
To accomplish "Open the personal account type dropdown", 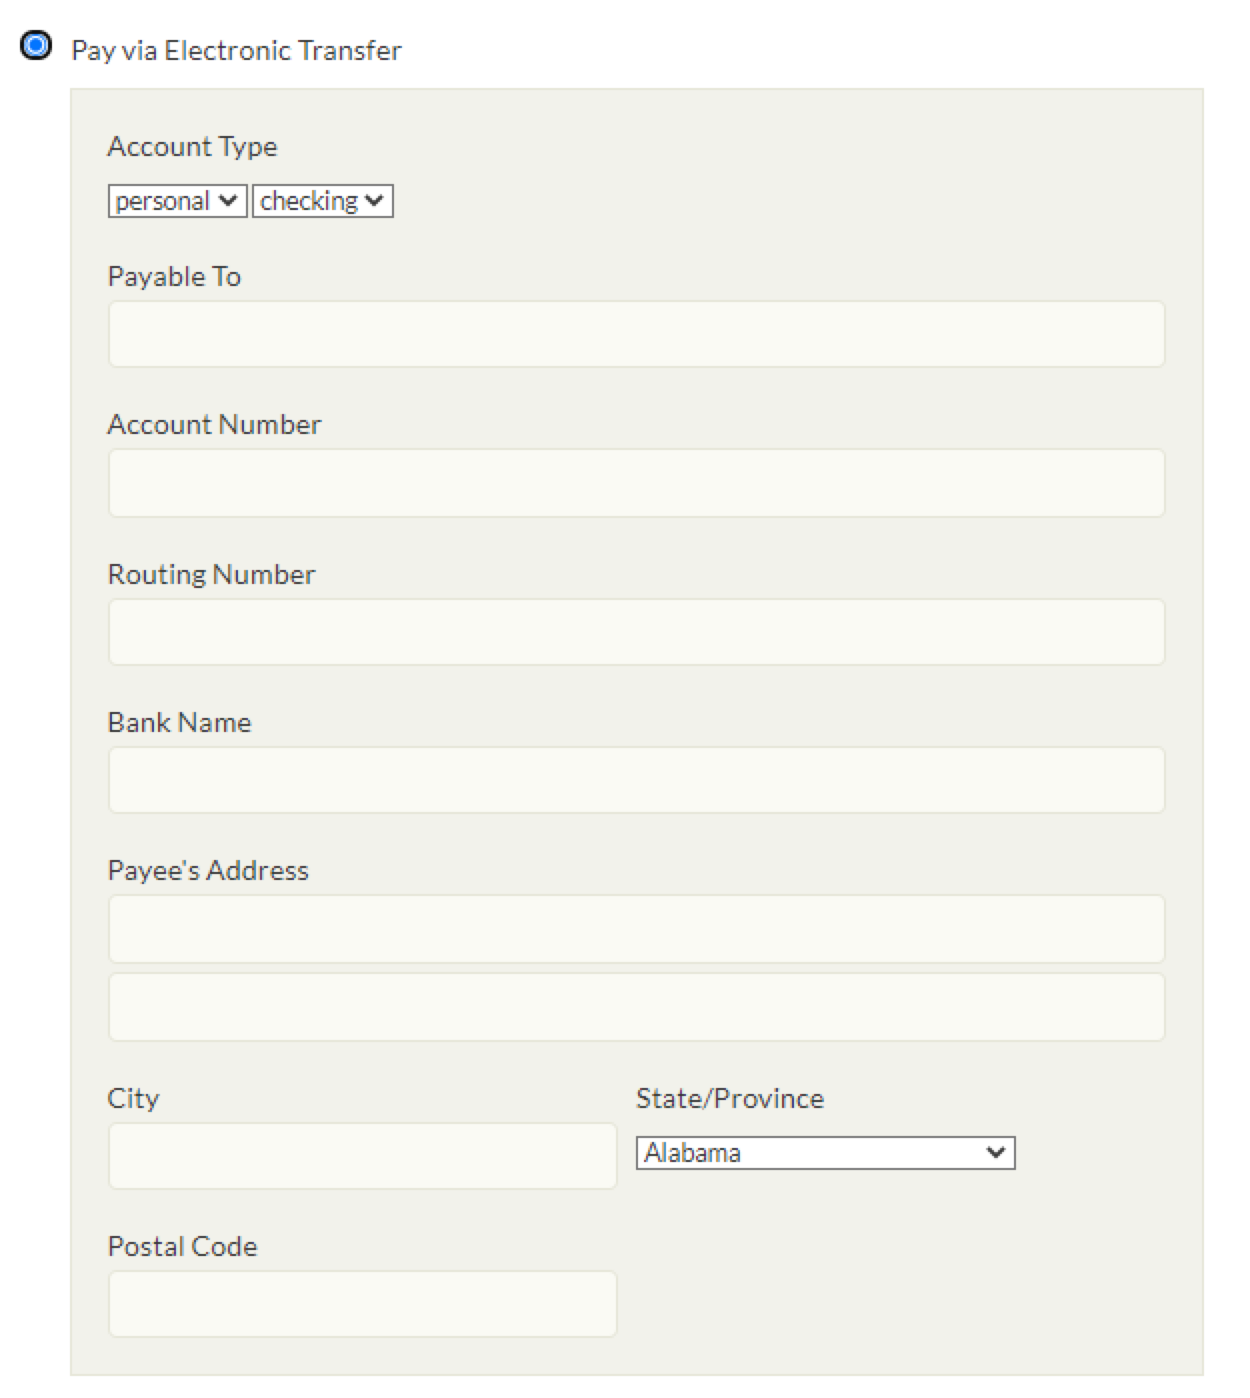I will tap(177, 201).
